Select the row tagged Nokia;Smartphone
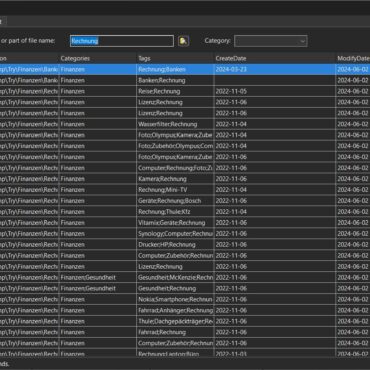Viewport: 370px width, 370px height. 185,299
